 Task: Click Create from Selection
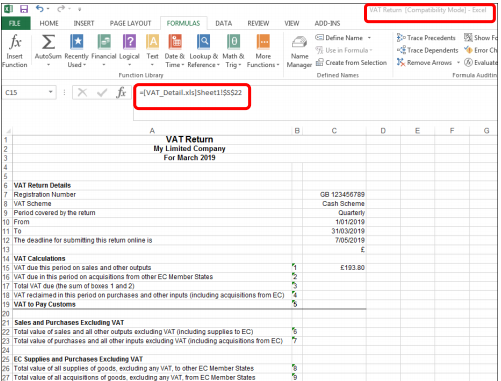pyautogui.click(x=351, y=63)
